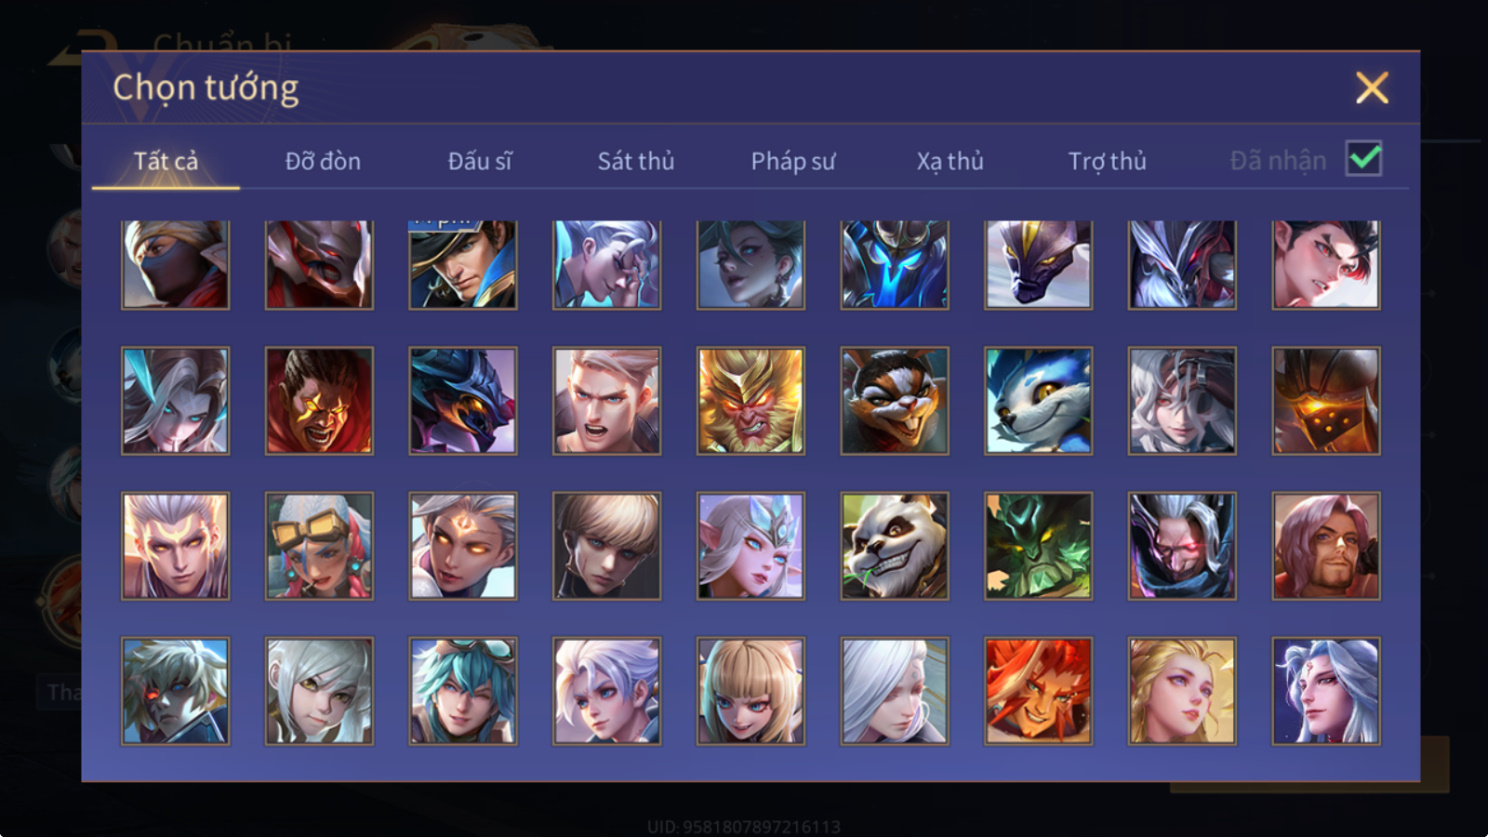The width and height of the screenshot is (1488, 837).
Task: Choose the blonde bob-haired girl hero
Action: pyautogui.click(x=750, y=691)
